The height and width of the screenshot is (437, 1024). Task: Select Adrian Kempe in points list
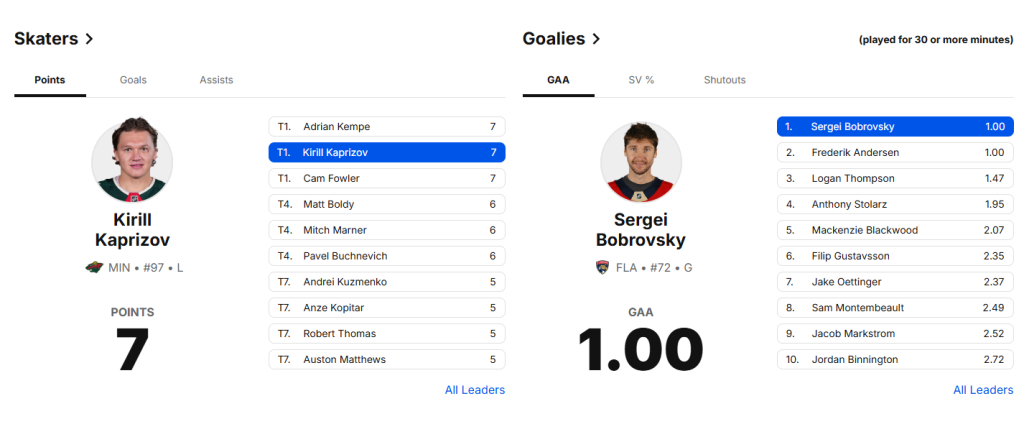pyautogui.click(x=386, y=127)
